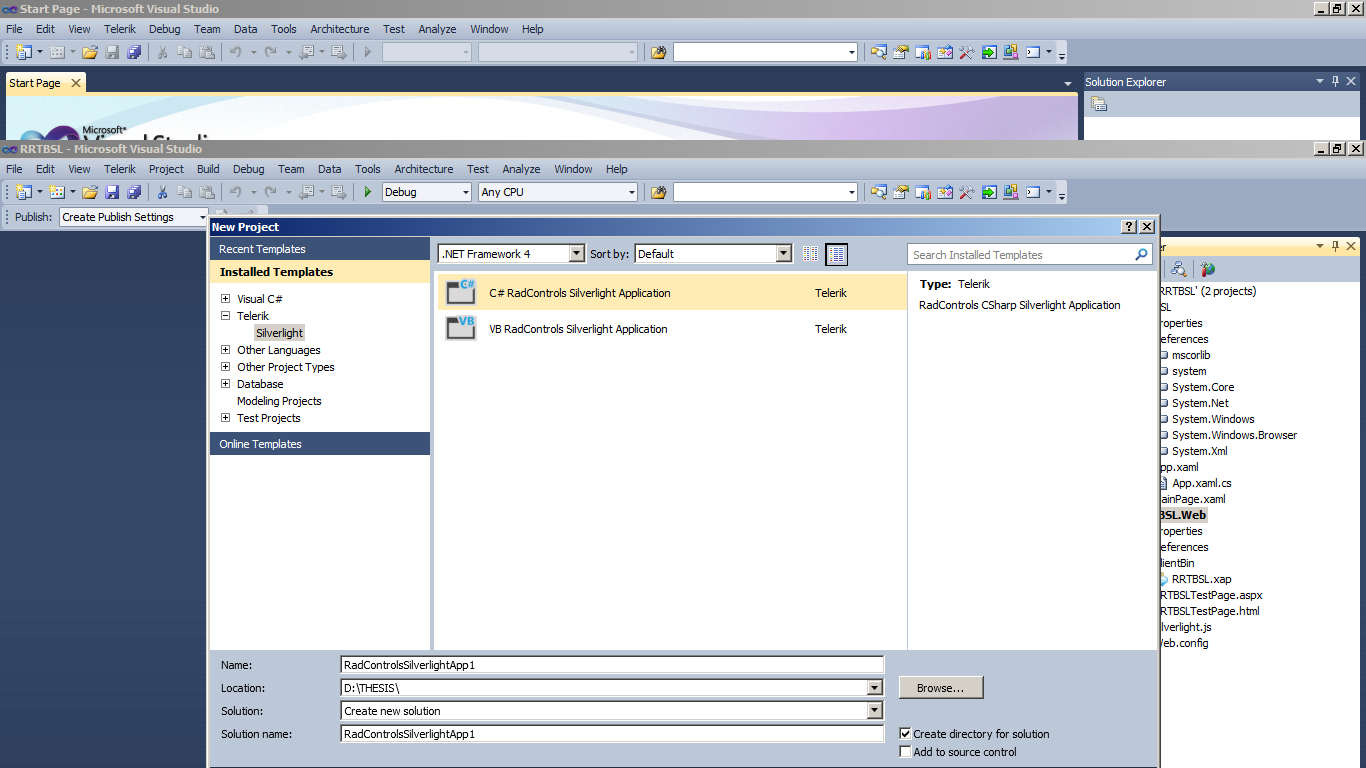1366x768 pixels.
Task: Click Paste icon in RRTBSL toolbar
Action: [x=207, y=192]
